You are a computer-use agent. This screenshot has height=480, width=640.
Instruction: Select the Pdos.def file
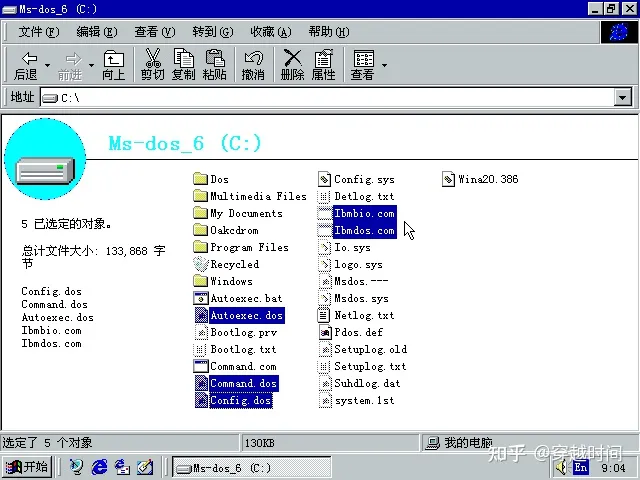tap(351, 333)
